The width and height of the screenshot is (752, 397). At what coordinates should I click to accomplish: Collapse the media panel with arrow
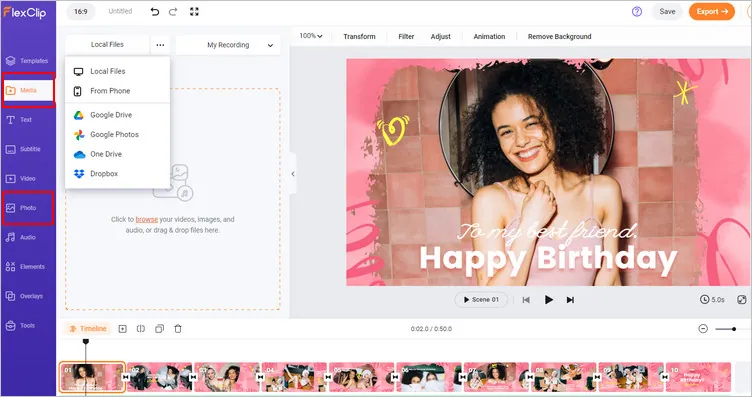(x=293, y=174)
